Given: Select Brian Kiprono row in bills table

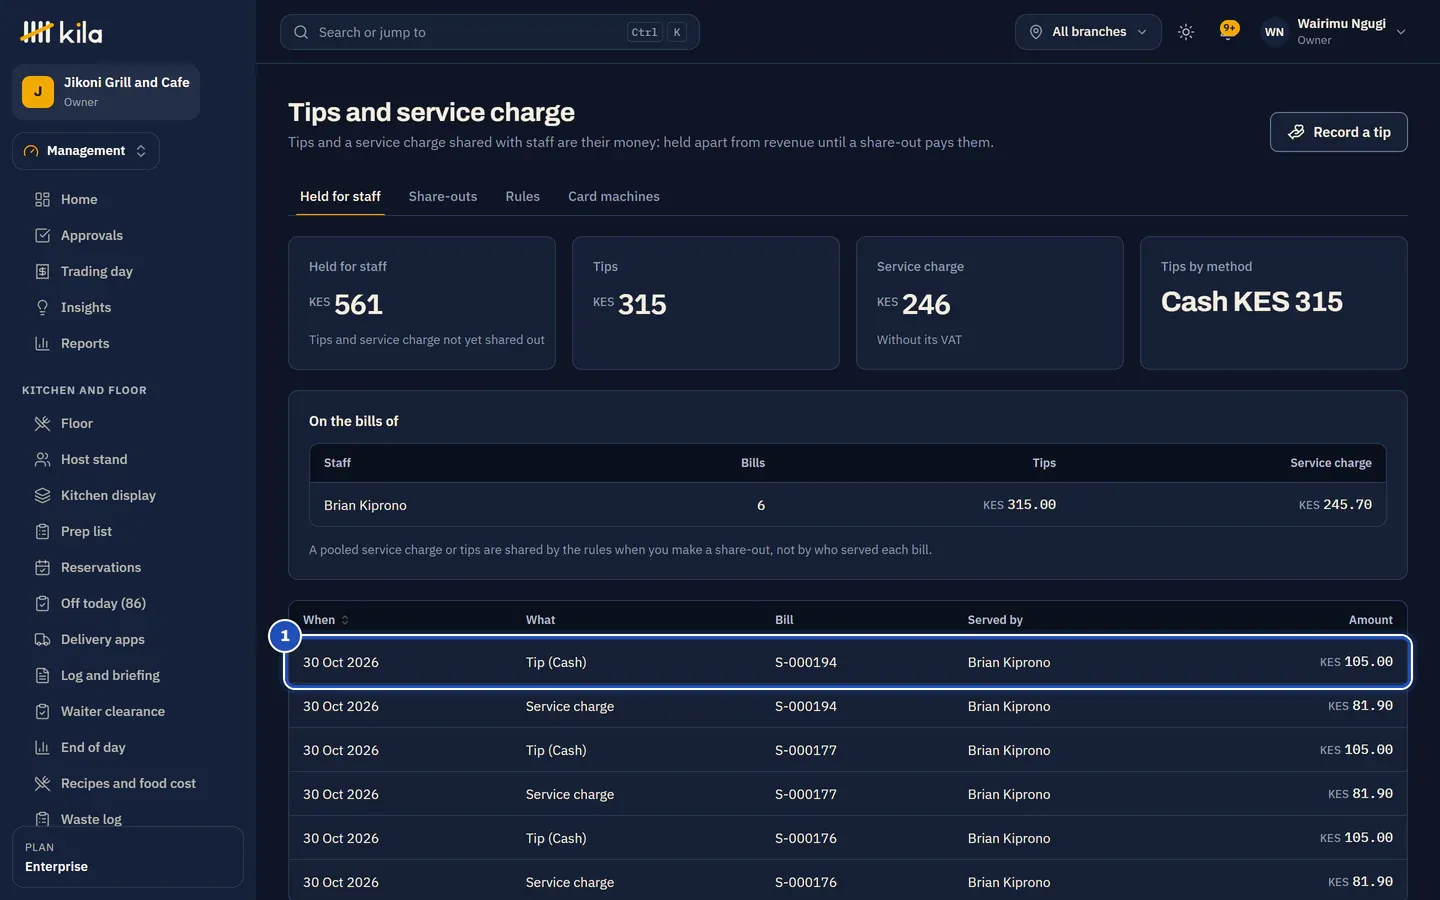Looking at the screenshot, I should (x=848, y=505).
